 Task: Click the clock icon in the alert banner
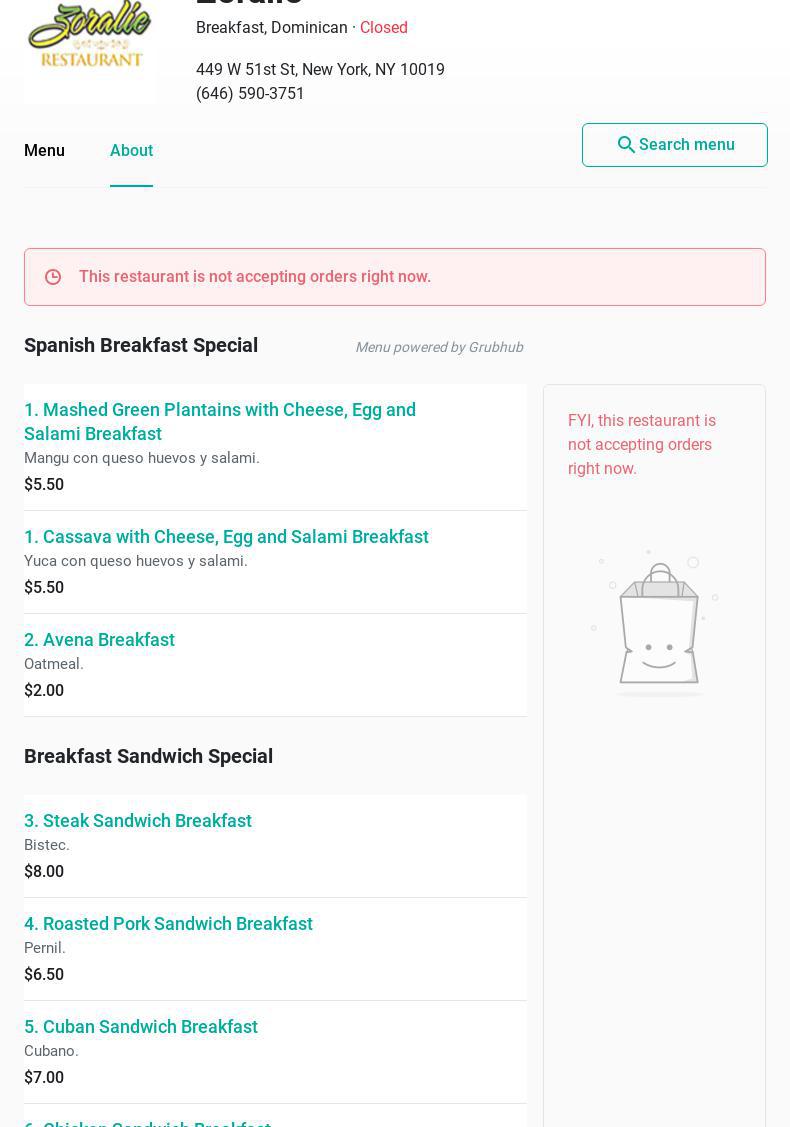point(53,277)
